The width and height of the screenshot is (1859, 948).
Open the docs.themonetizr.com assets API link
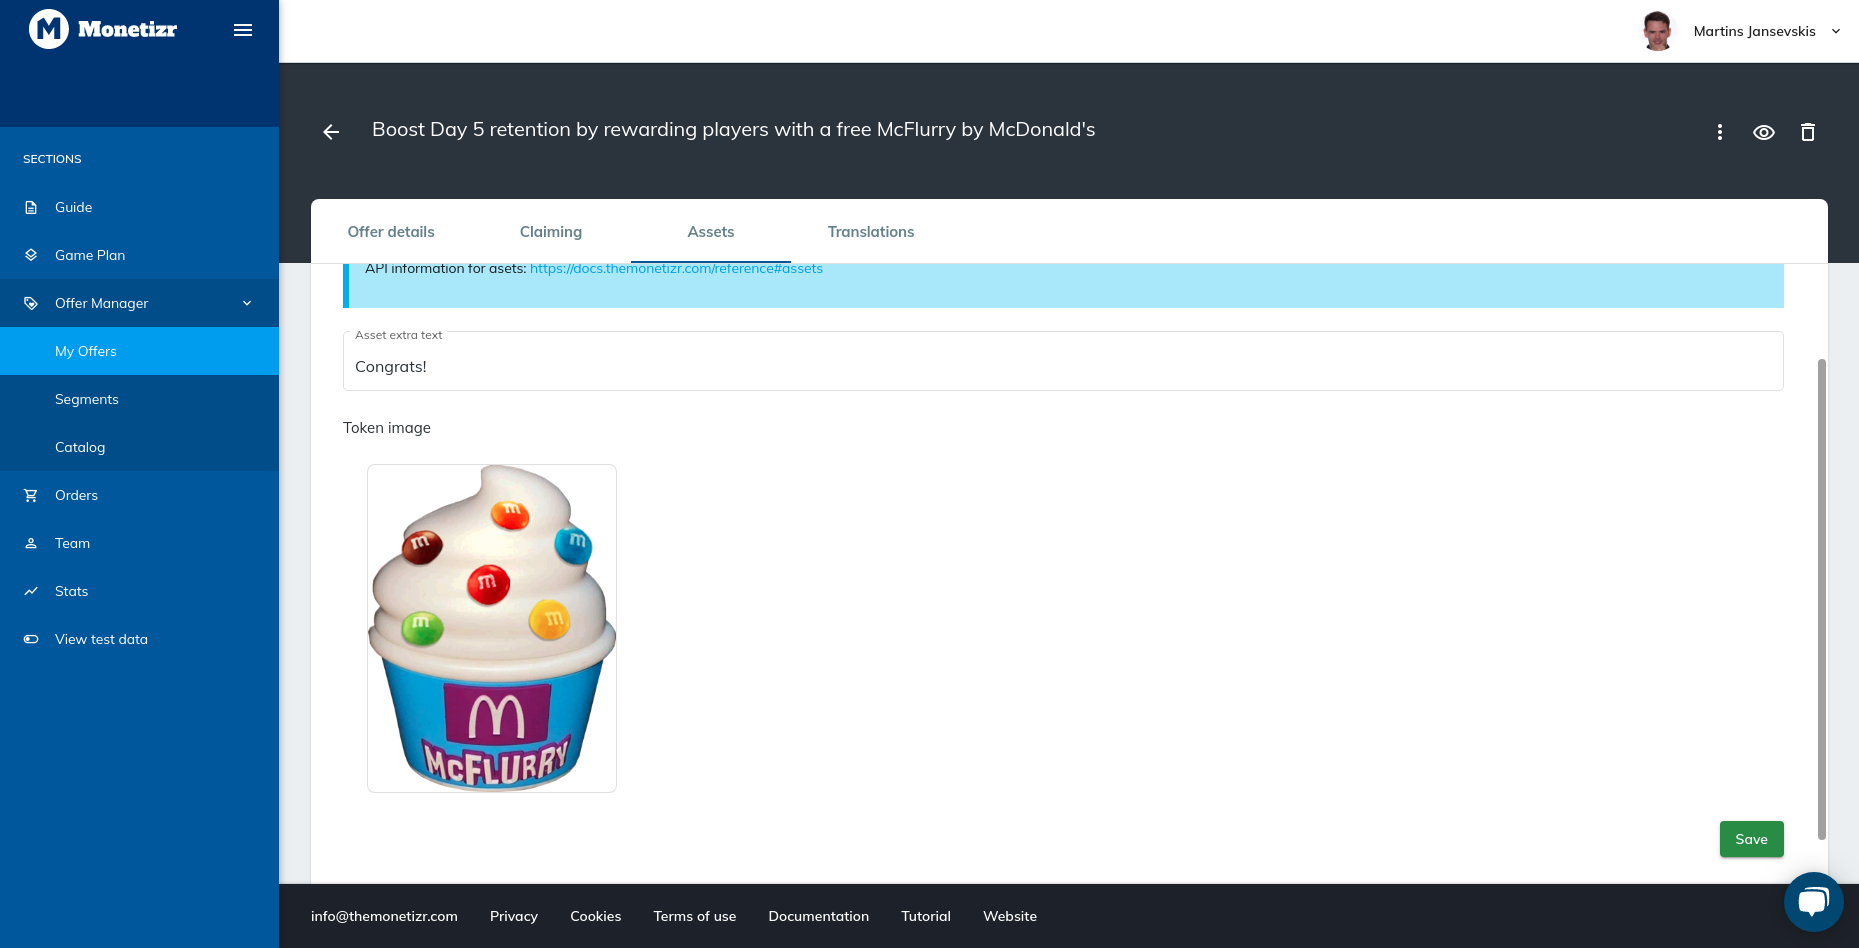[x=676, y=268]
